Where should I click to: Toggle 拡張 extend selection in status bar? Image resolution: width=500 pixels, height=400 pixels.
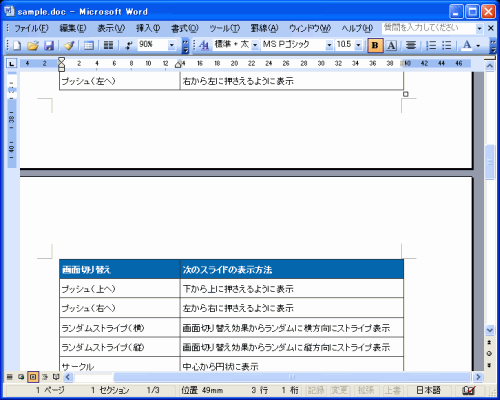pos(366,390)
